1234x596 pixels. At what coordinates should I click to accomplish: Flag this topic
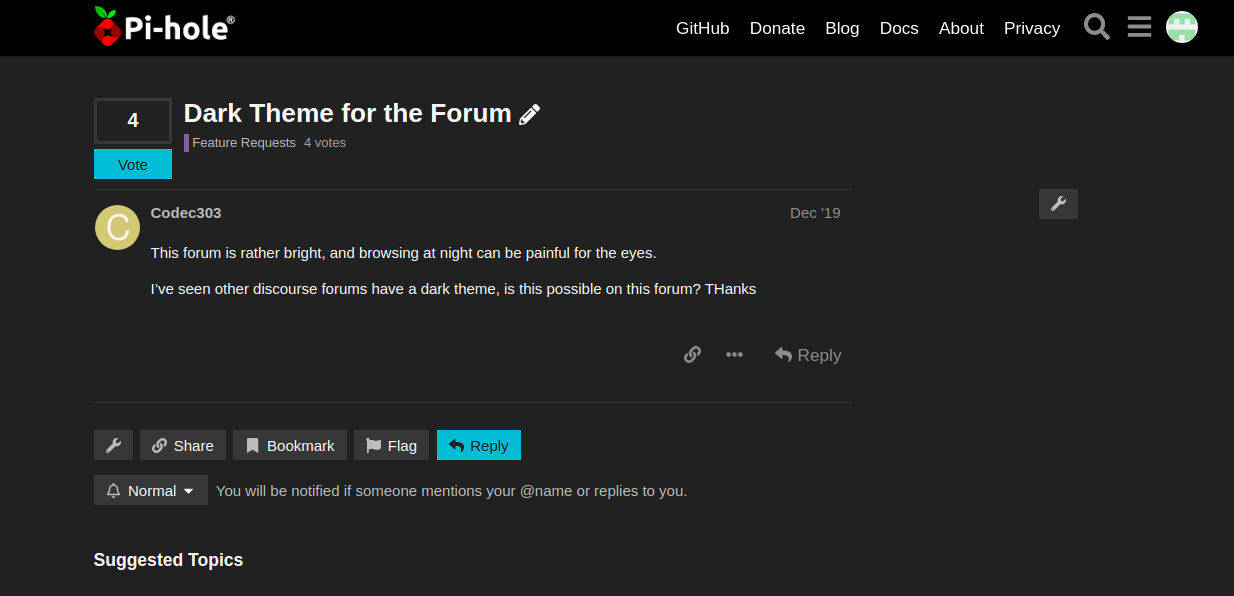392,445
